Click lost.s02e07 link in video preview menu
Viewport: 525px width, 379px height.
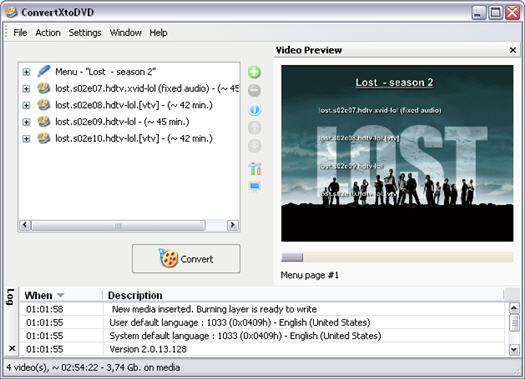[x=380, y=110]
